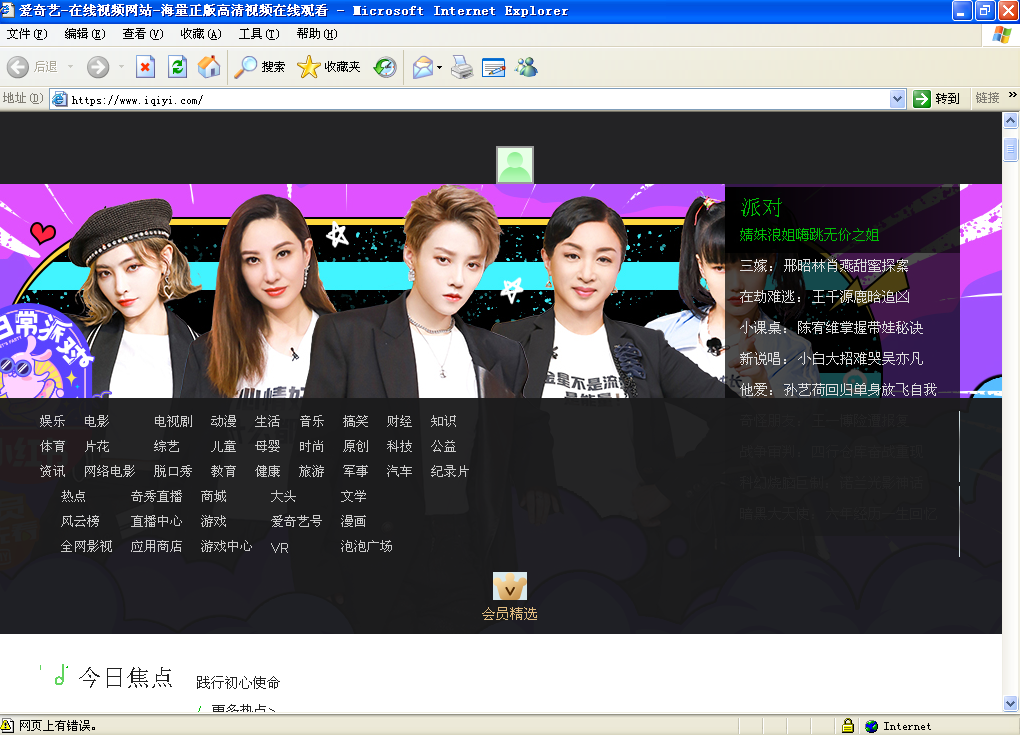This screenshot has height=735, width=1020.
Task: Open the 收藏 menu
Action: tap(200, 34)
